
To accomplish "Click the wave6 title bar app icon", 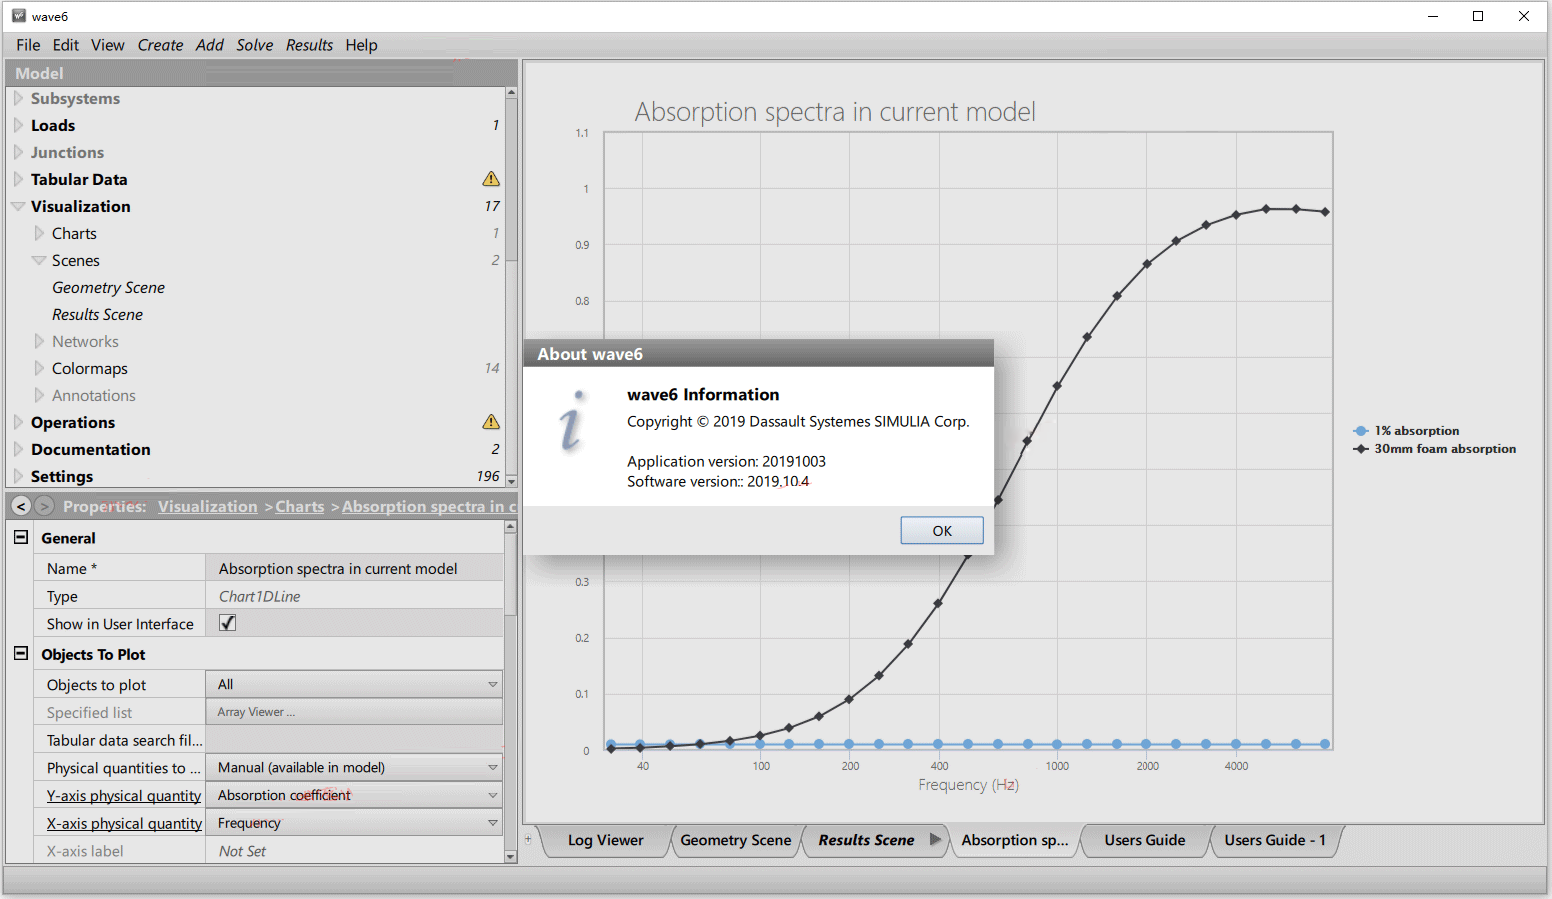I will coord(18,16).
